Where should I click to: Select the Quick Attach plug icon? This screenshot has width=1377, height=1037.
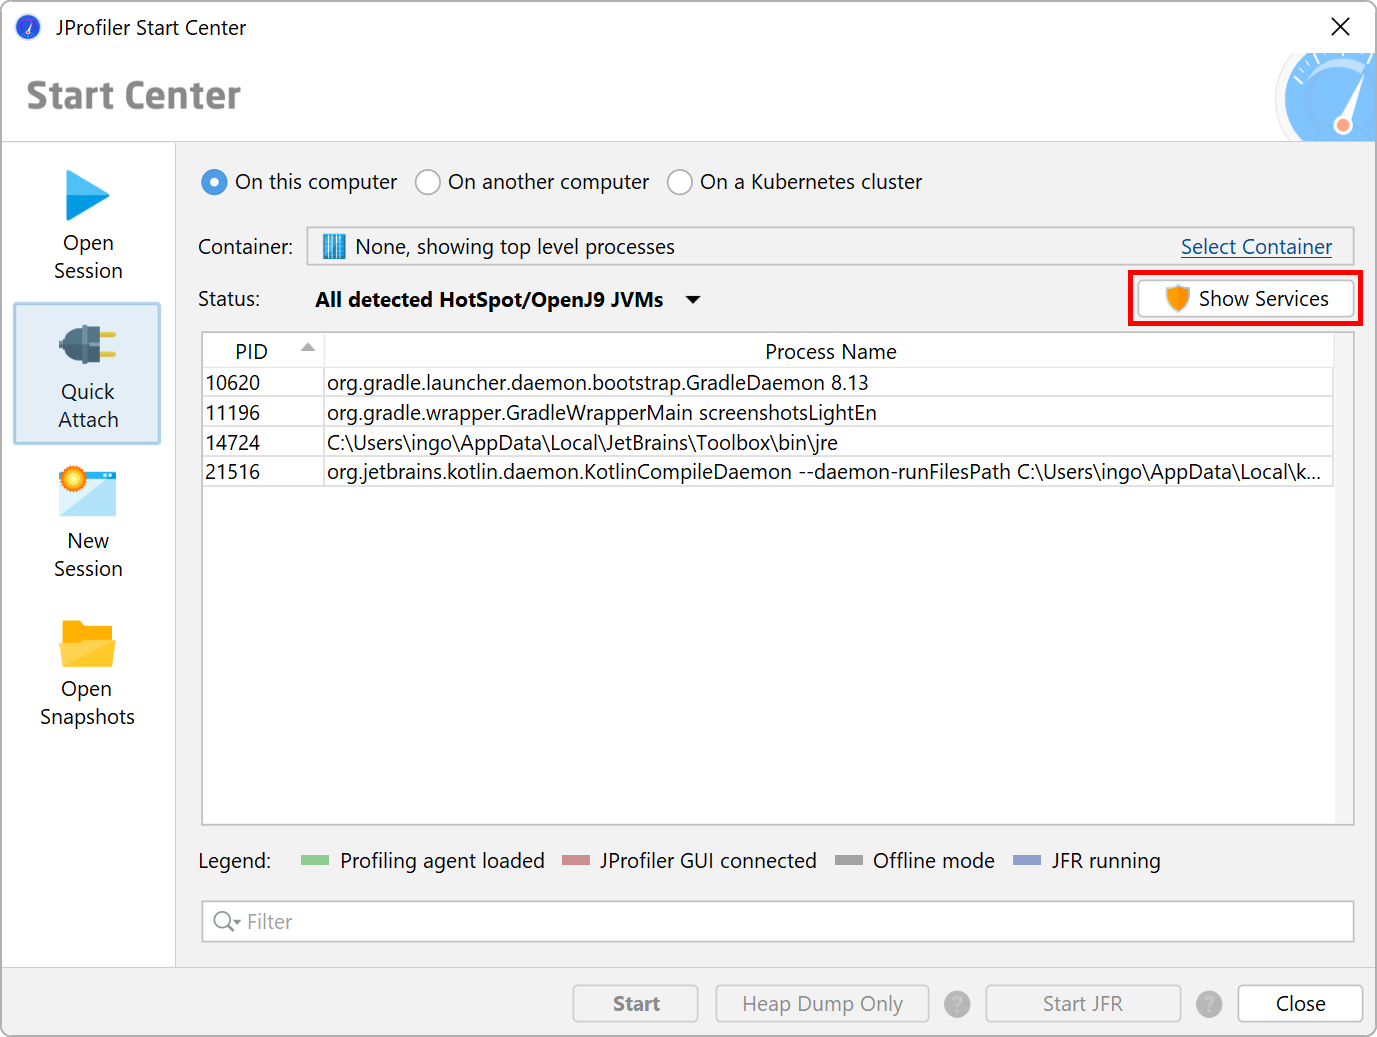coord(88,345)
